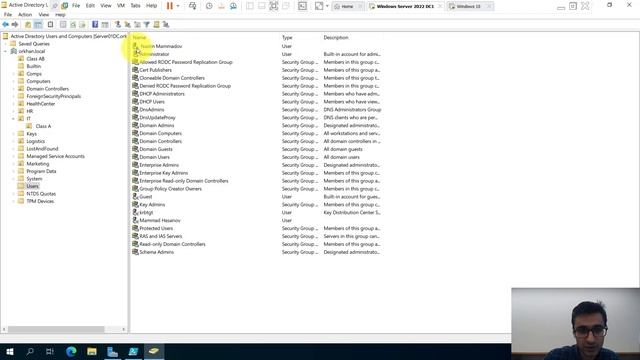Go back with the blue back arrow
The width and height of the screenshot is (640, 360).
tap(6, 24)
